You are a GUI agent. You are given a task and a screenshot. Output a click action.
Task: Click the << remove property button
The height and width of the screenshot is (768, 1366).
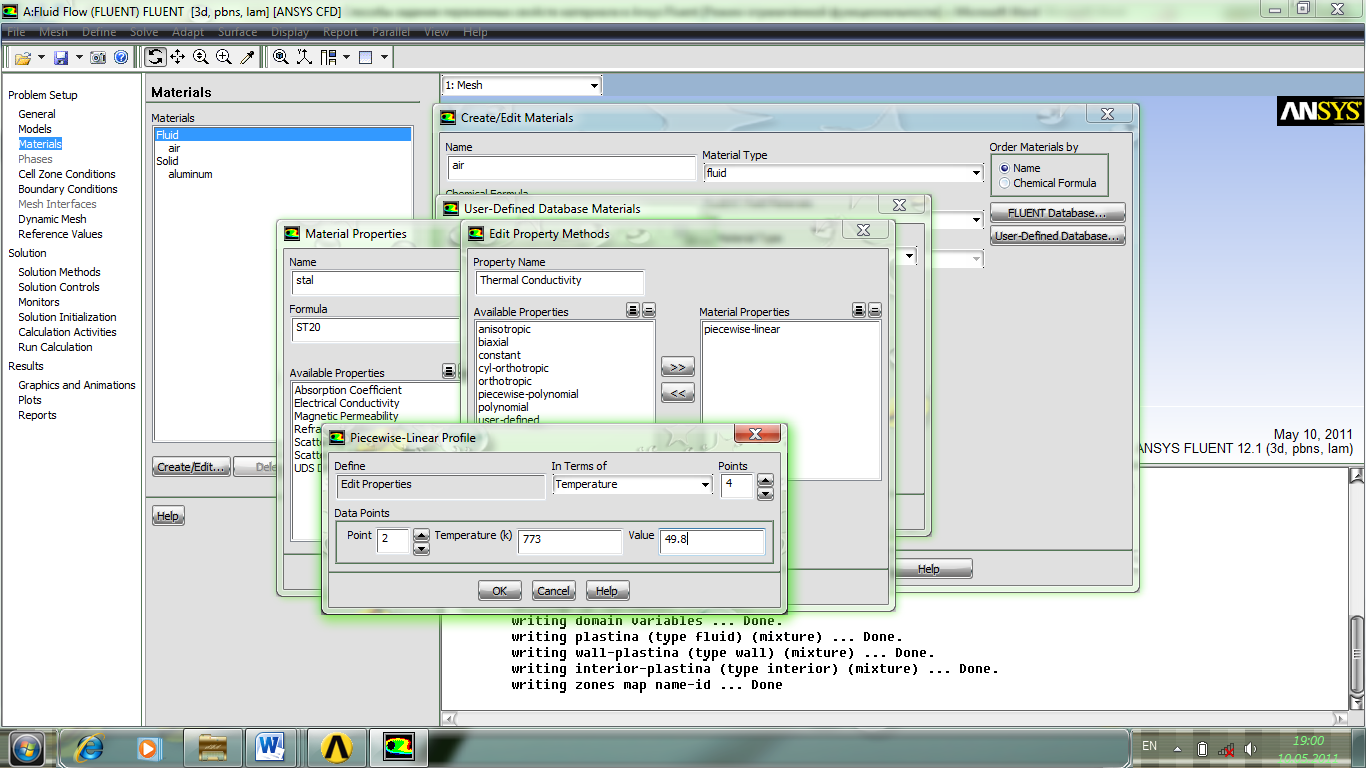coord(677,394)
